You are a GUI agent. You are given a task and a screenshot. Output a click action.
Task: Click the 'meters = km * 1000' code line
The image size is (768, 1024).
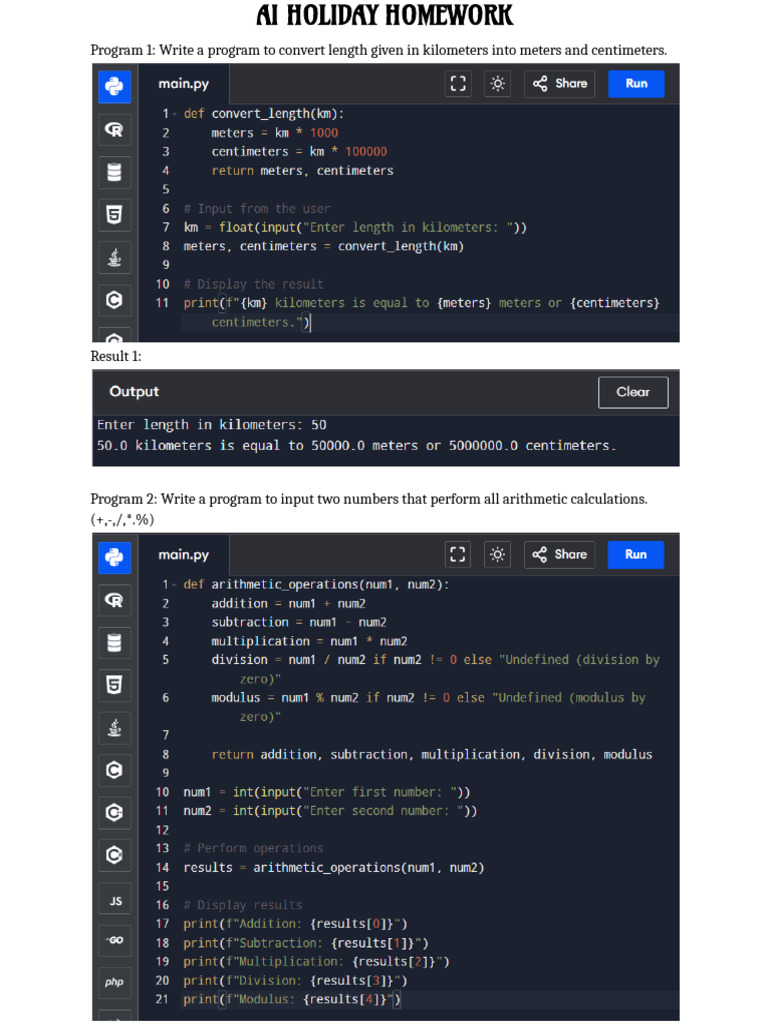274,133
